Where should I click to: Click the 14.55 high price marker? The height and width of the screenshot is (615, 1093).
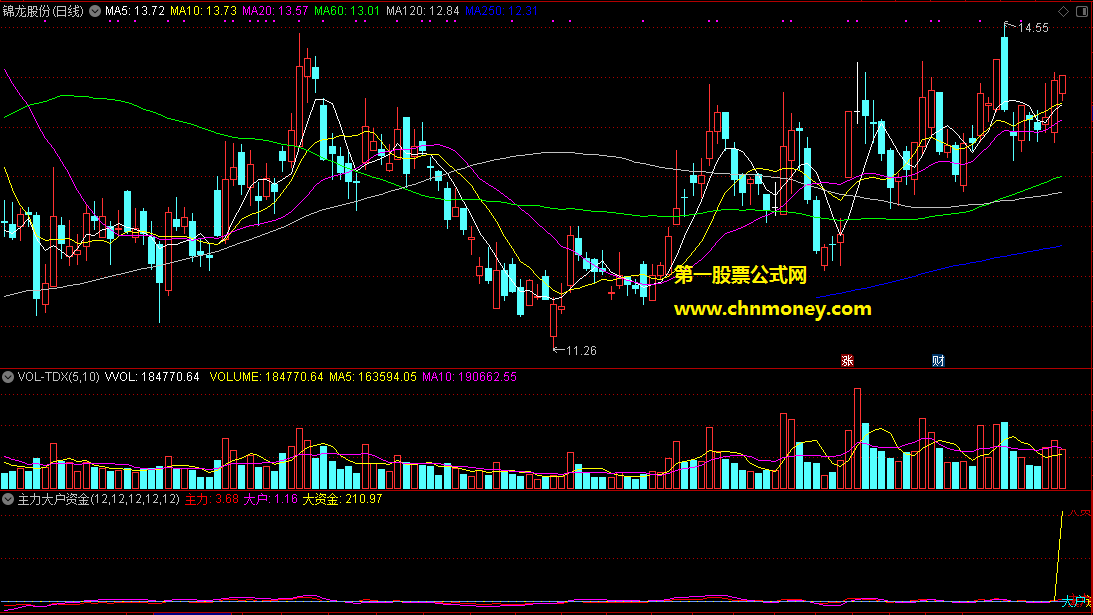[x=1033, y=28]
